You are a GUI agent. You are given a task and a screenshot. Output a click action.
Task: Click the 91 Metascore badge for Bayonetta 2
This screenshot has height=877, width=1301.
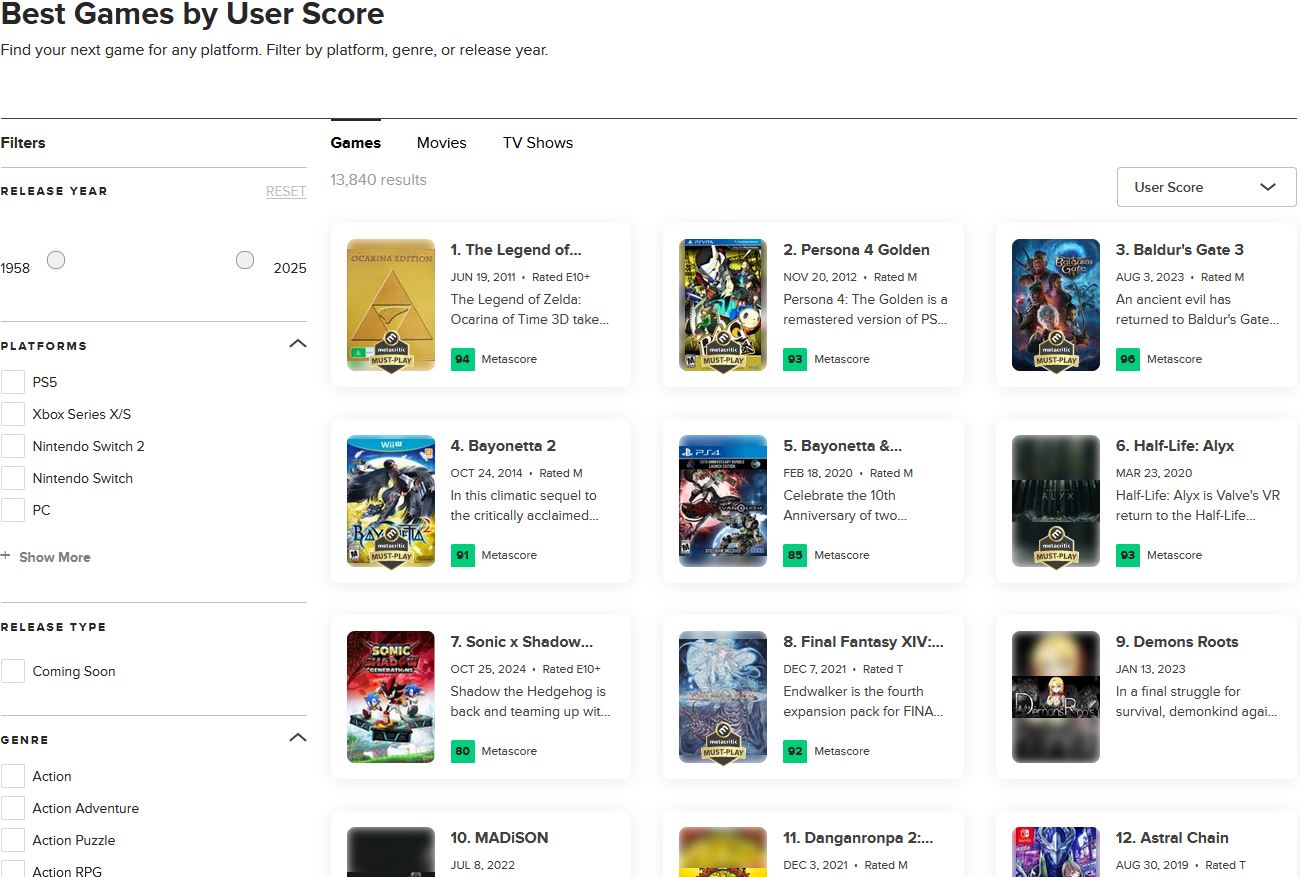[x=462, y=555]
